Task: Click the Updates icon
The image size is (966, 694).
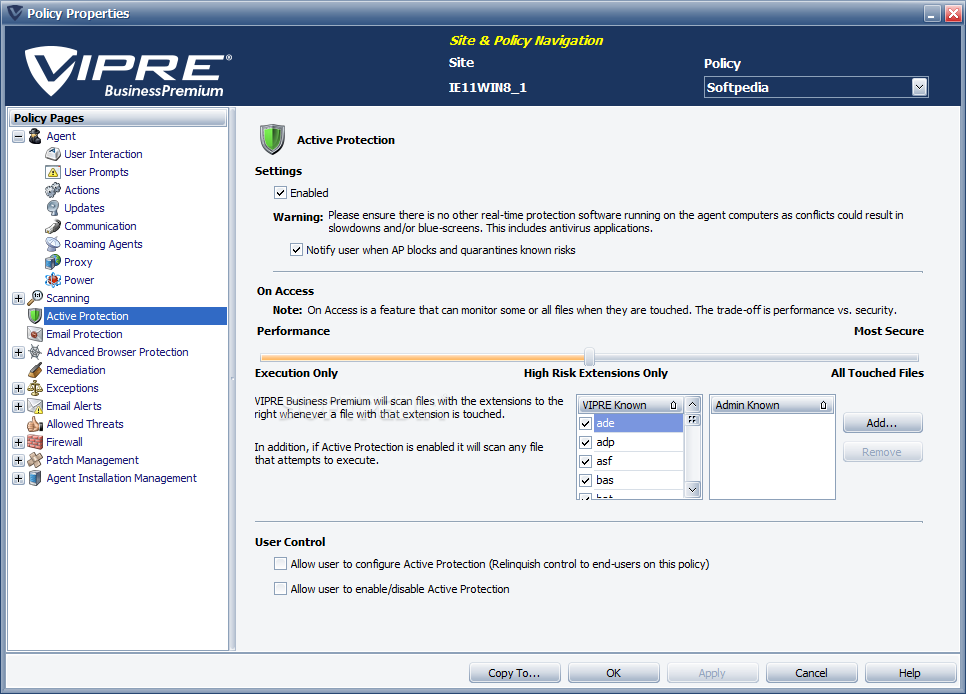Action: pos(53,208)
